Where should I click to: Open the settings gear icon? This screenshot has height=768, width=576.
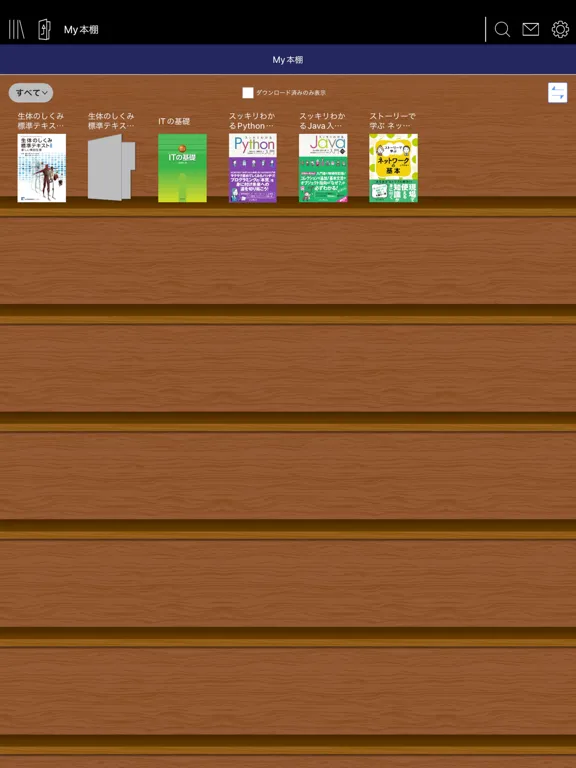tap(560, 29)
